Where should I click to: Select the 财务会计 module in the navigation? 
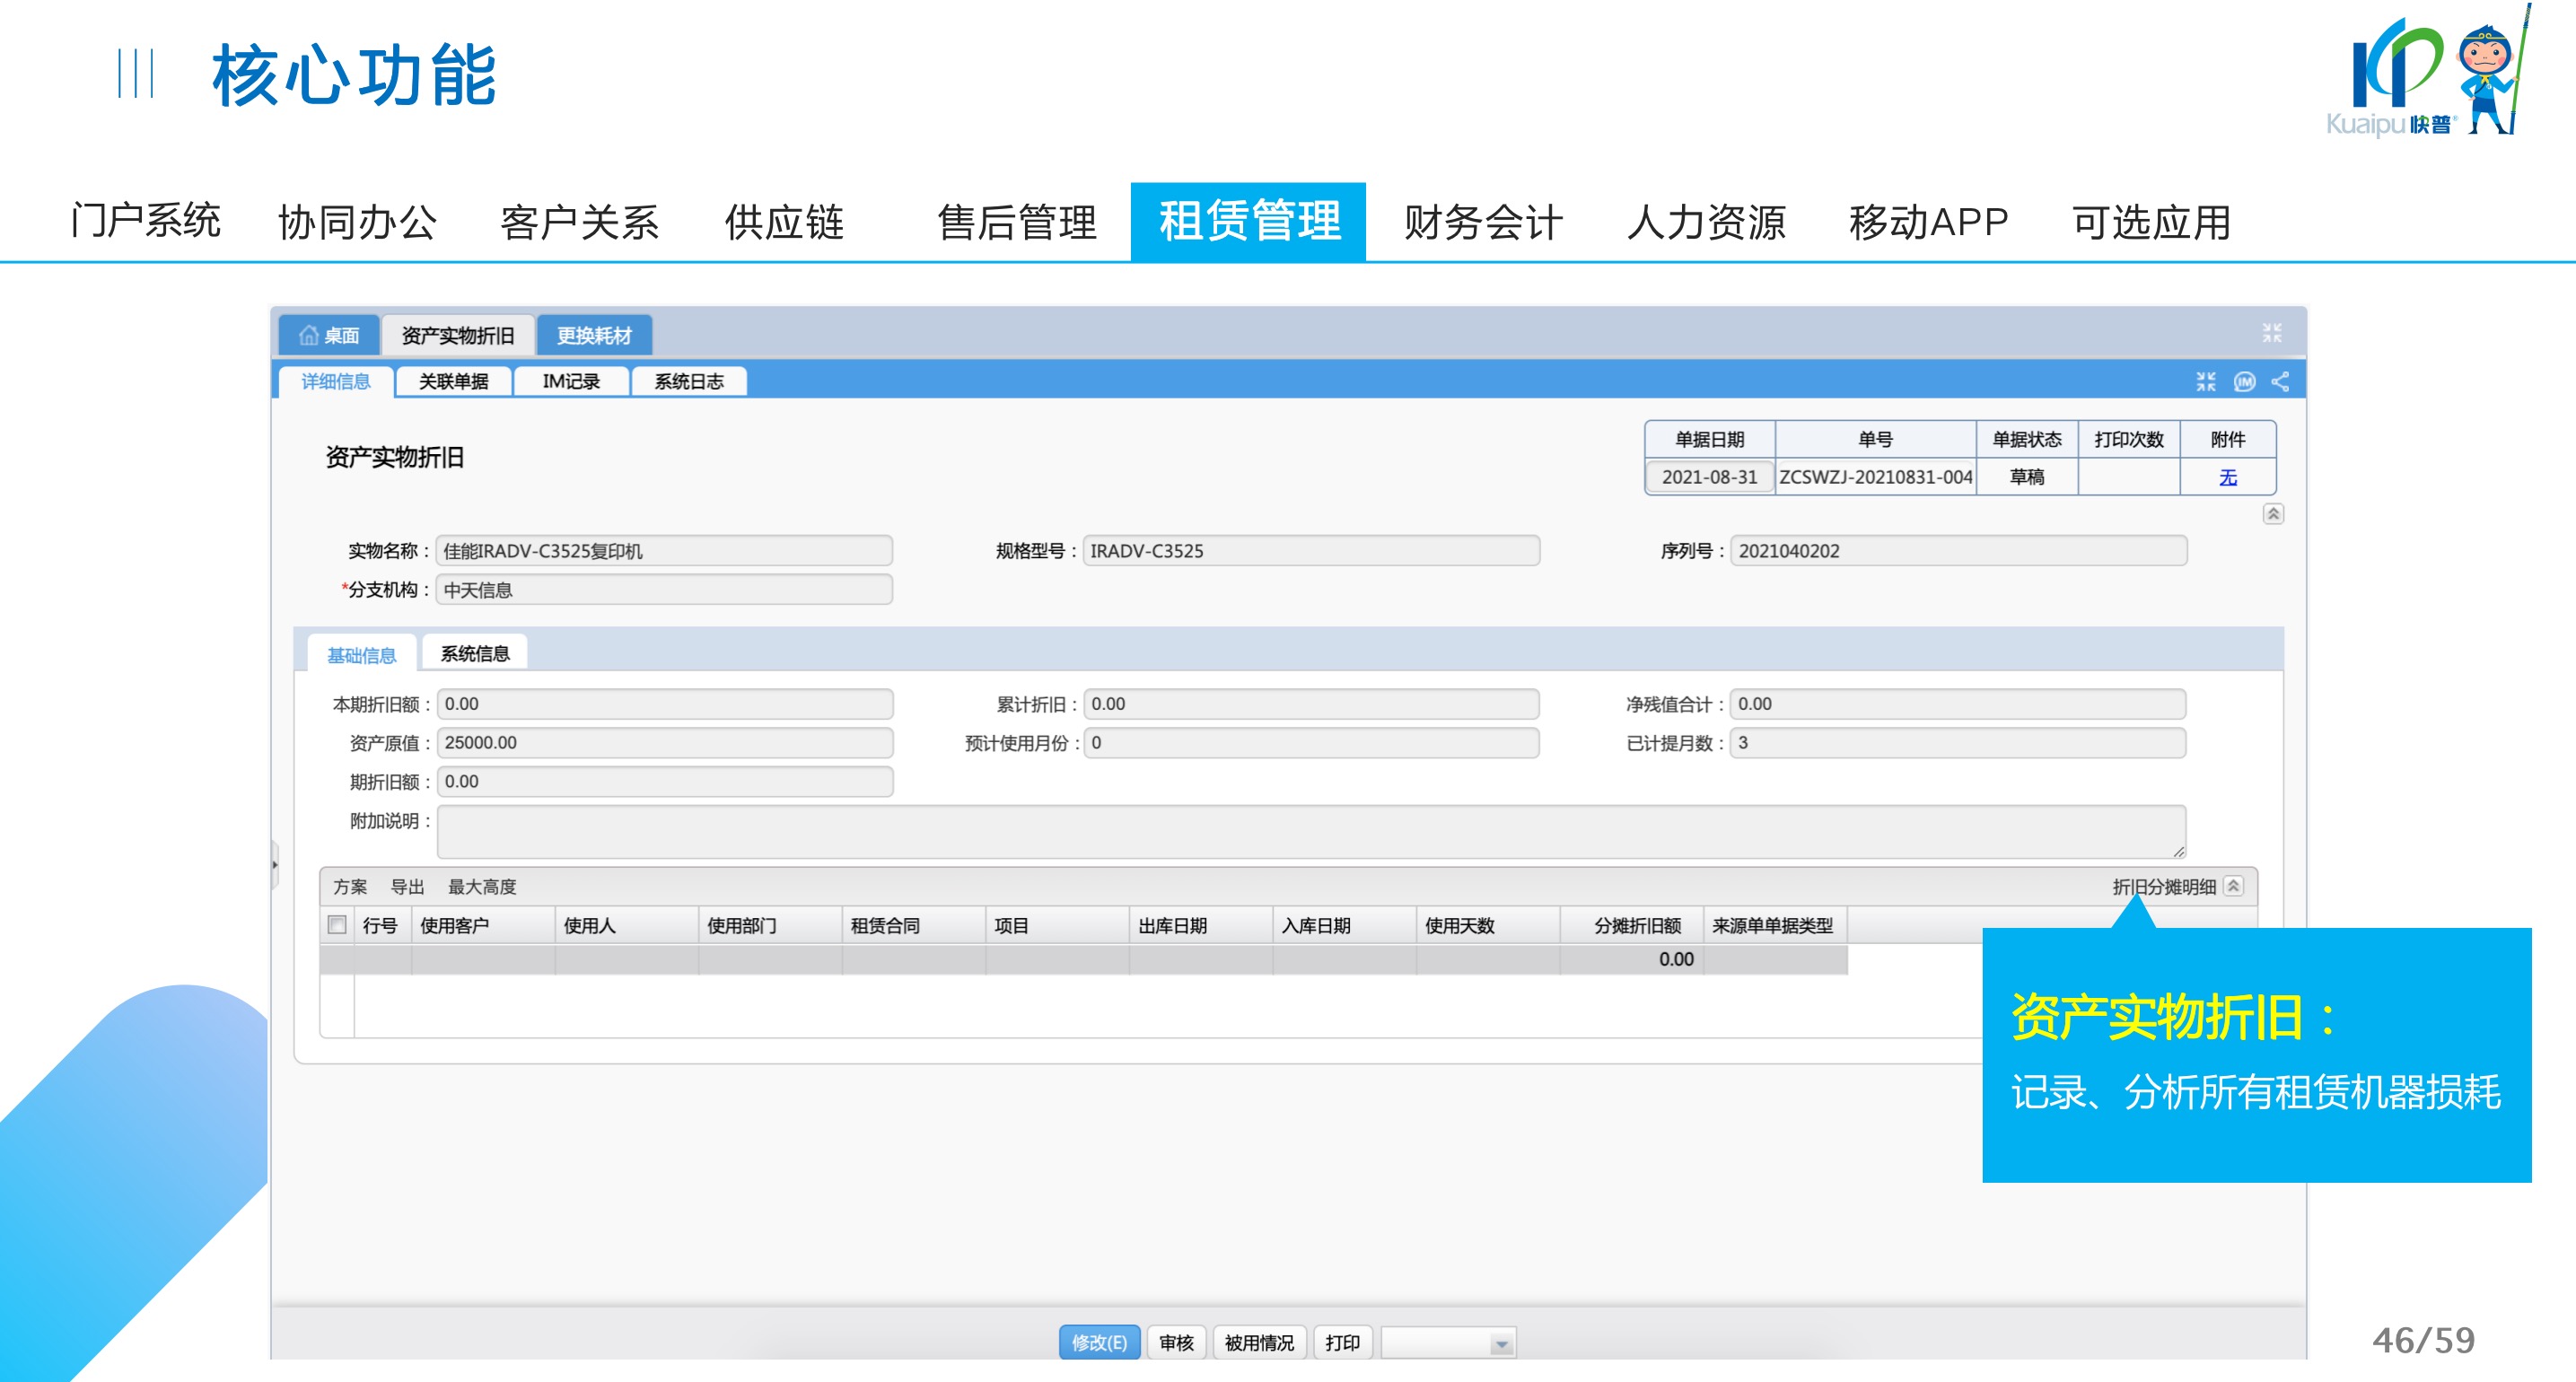1482,222
